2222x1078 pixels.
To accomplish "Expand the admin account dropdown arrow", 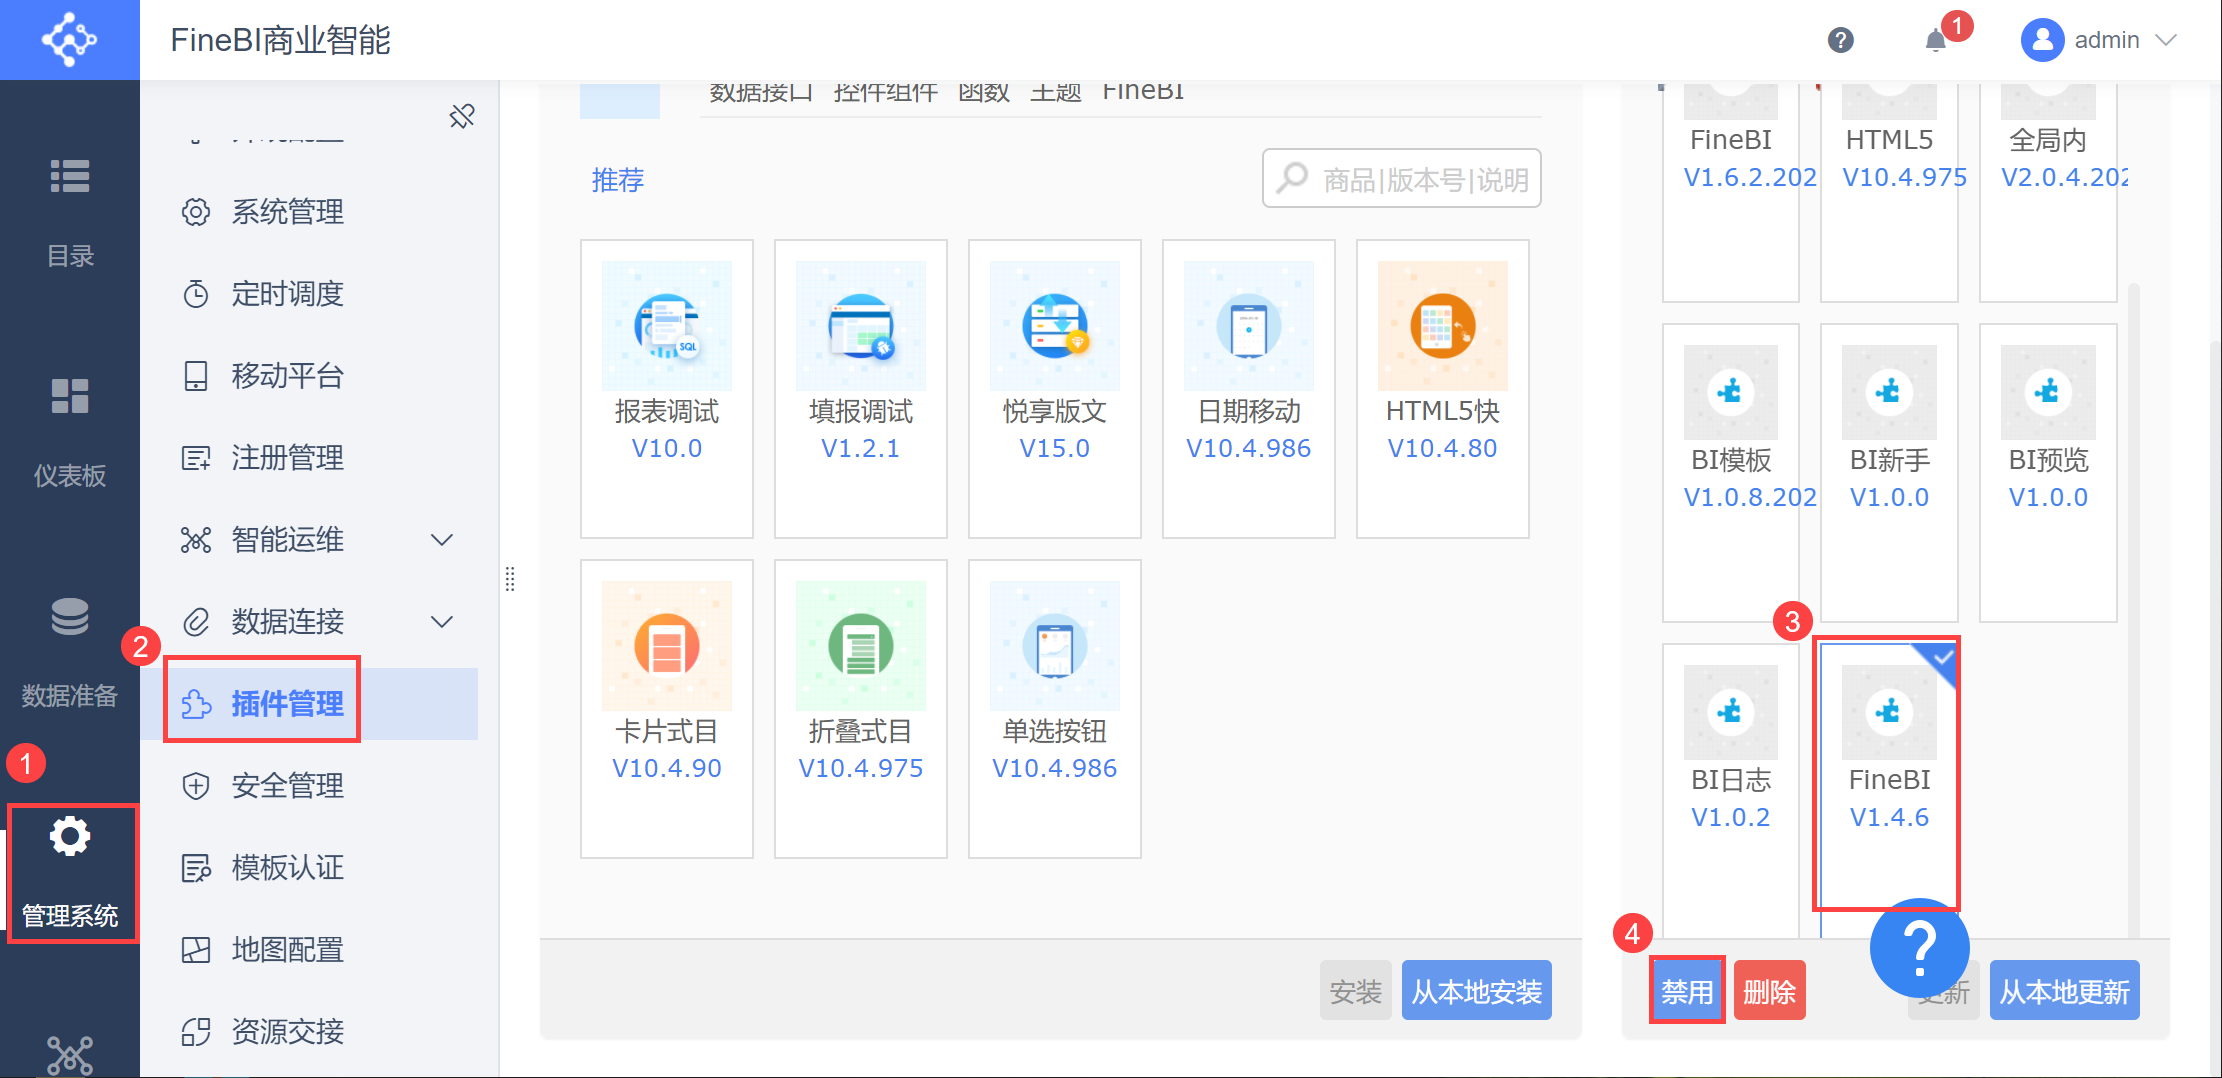I will click(2166, 40).
